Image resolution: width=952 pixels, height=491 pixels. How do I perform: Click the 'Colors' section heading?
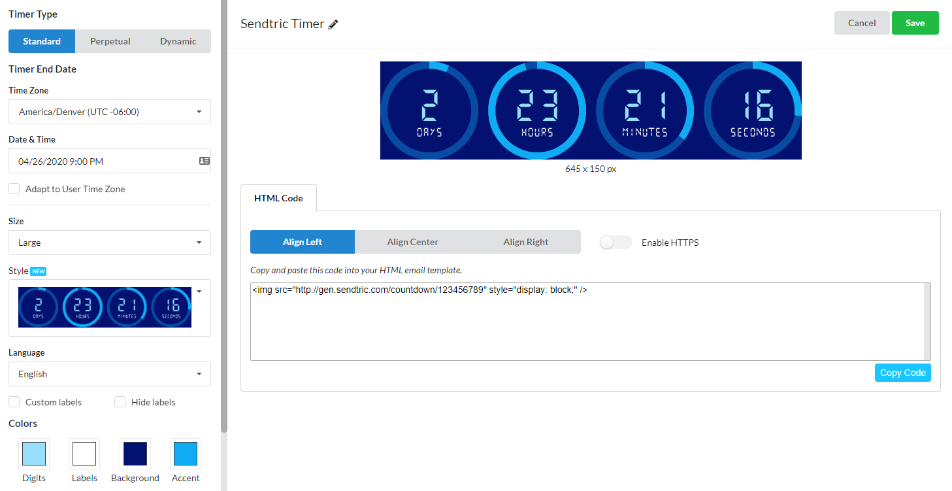coord(22,424)
